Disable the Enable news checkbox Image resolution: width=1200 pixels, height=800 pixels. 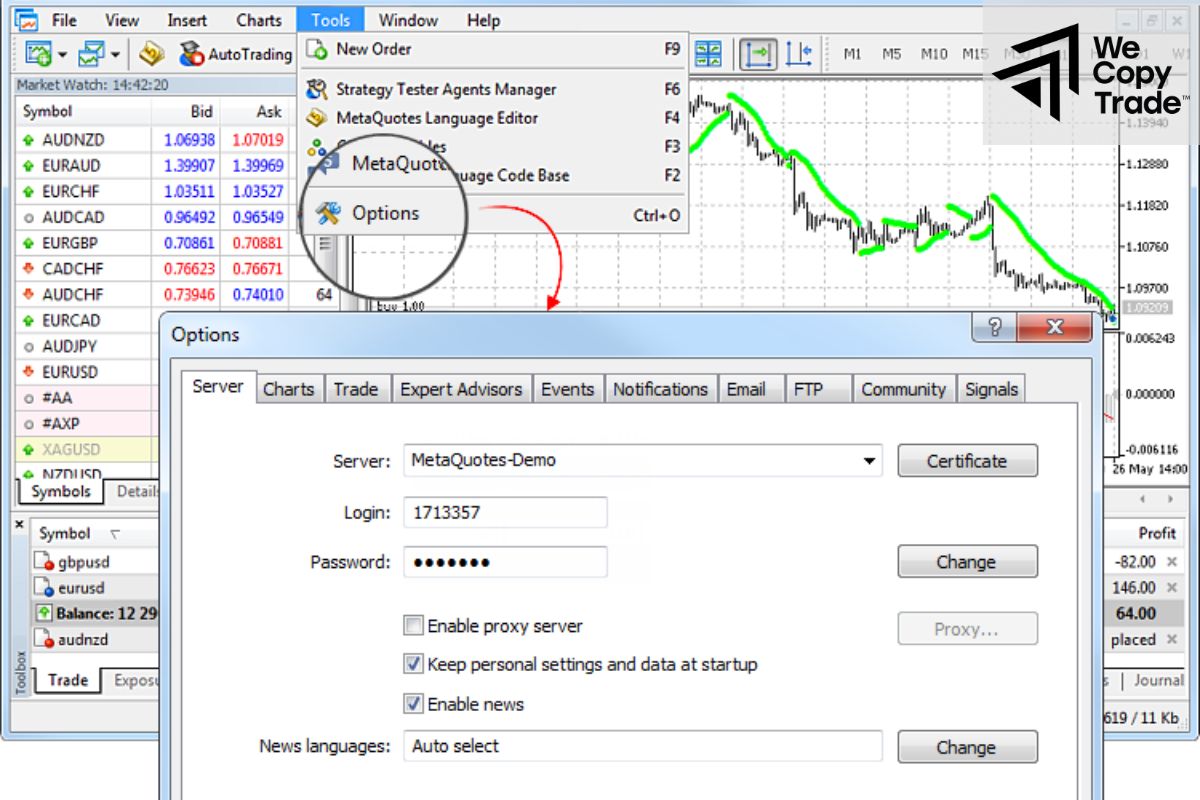pyautogui.click(x=413, y=704)
